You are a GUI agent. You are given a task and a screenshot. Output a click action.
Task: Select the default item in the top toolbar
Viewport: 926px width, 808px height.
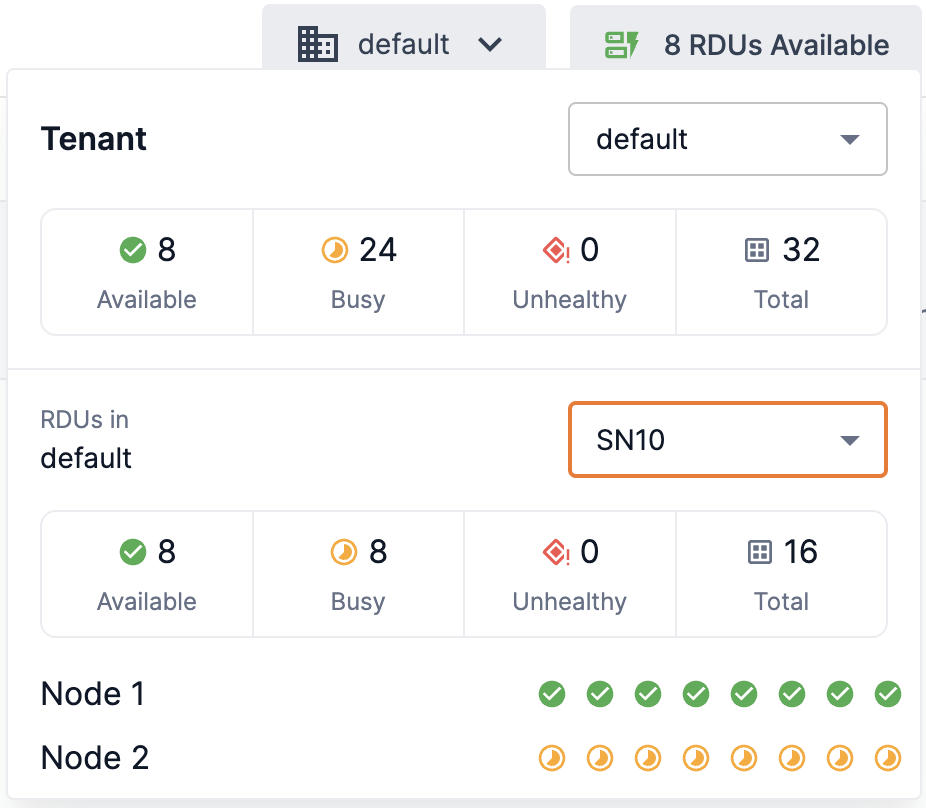tap(404, 44)
